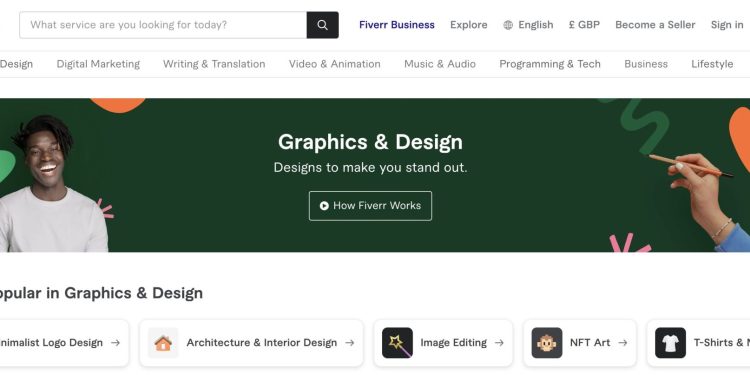Click the magnifying glass search button
Image resolution: width=750 pixels, height=375 pixels.
[322, 25]
